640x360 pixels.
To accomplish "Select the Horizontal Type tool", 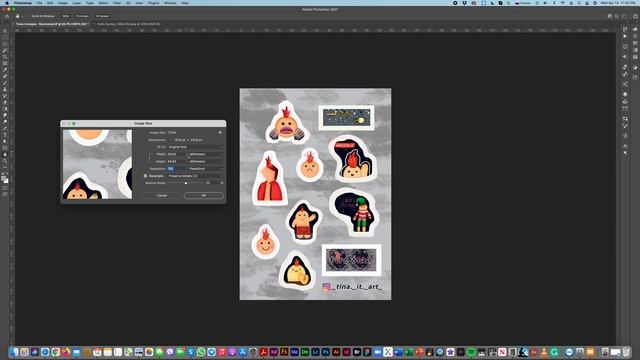I will pos(5,135).
